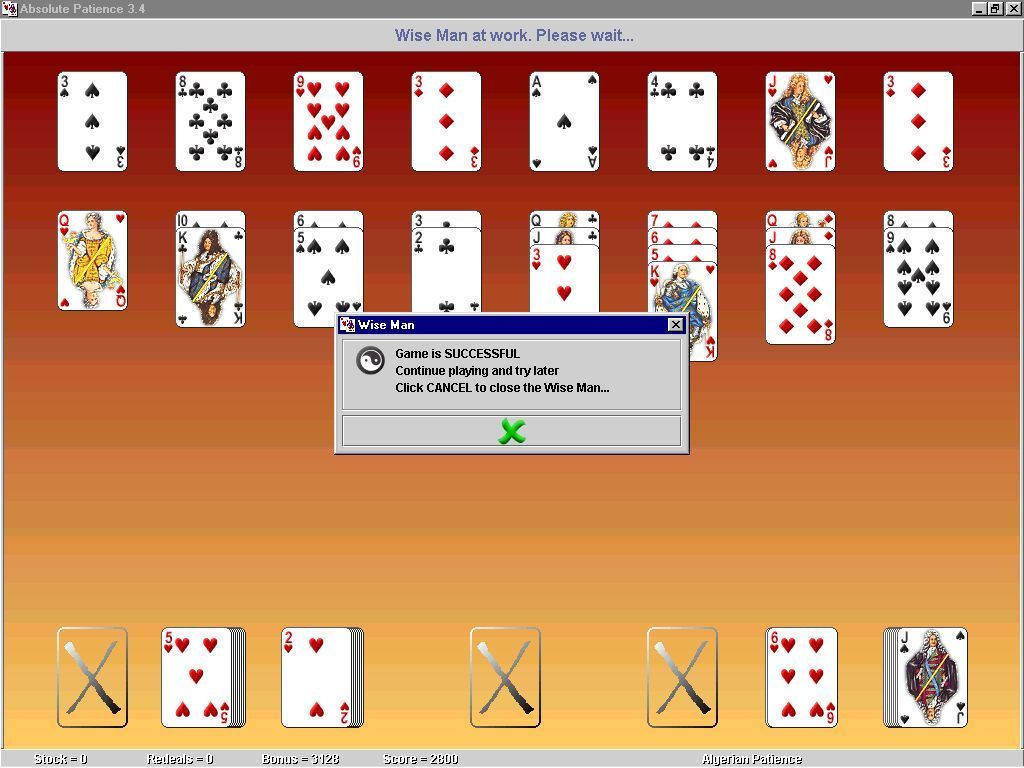Select the Queen of hearts card

click(x=92, y=260)
